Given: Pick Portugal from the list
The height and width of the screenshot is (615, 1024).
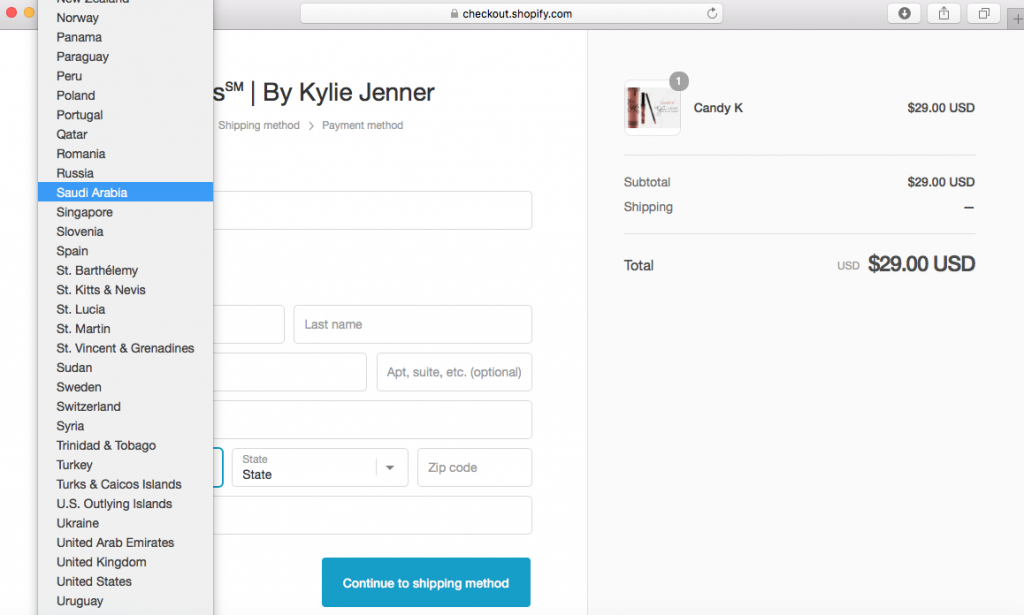Looking at the screenshot, I should coord(125,115).
